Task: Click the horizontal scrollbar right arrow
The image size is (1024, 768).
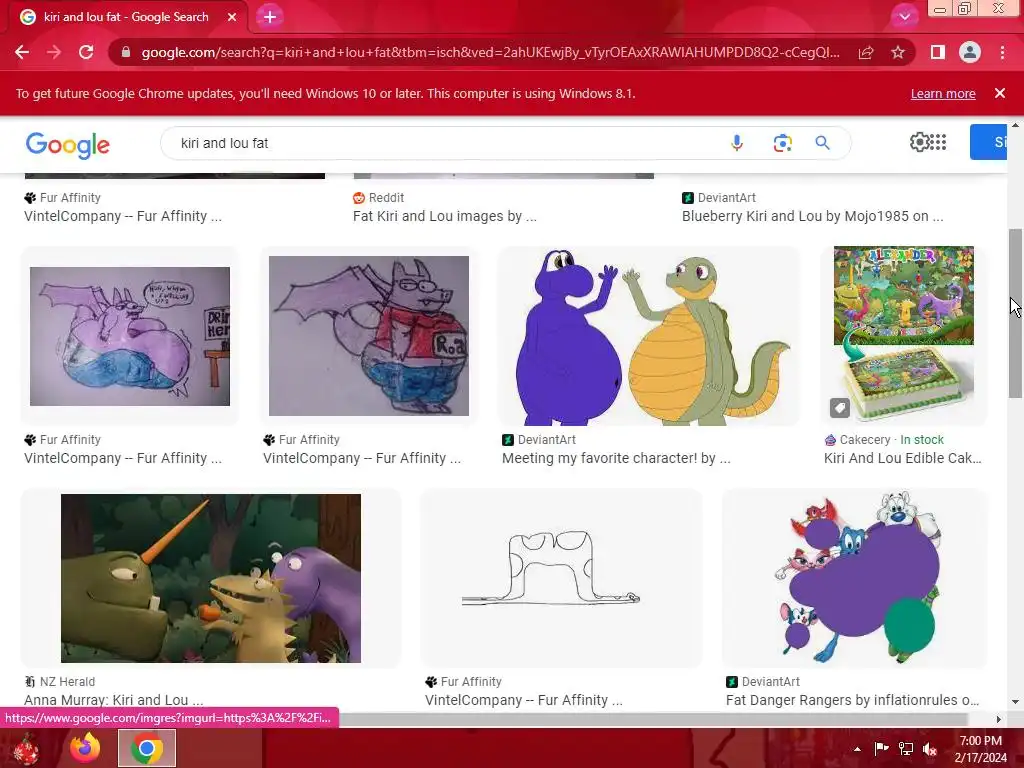Action: click(999, 720)
